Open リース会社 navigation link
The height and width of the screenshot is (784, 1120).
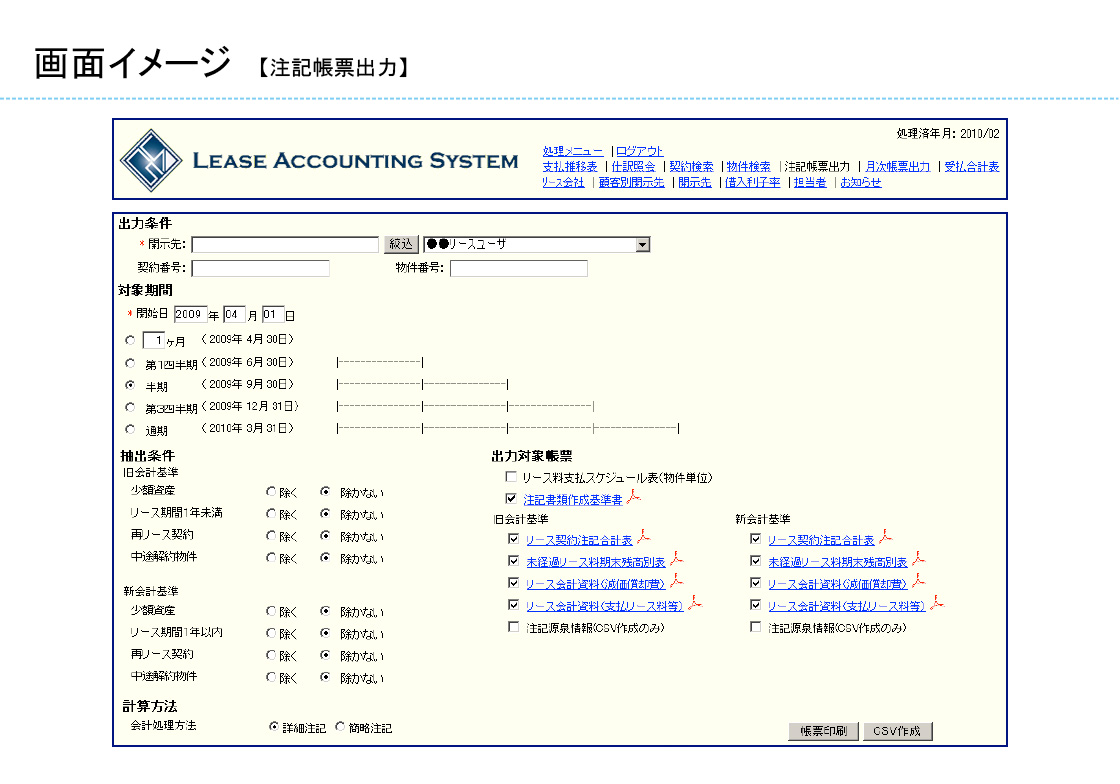pyautogui.click(x=563, y=182)
